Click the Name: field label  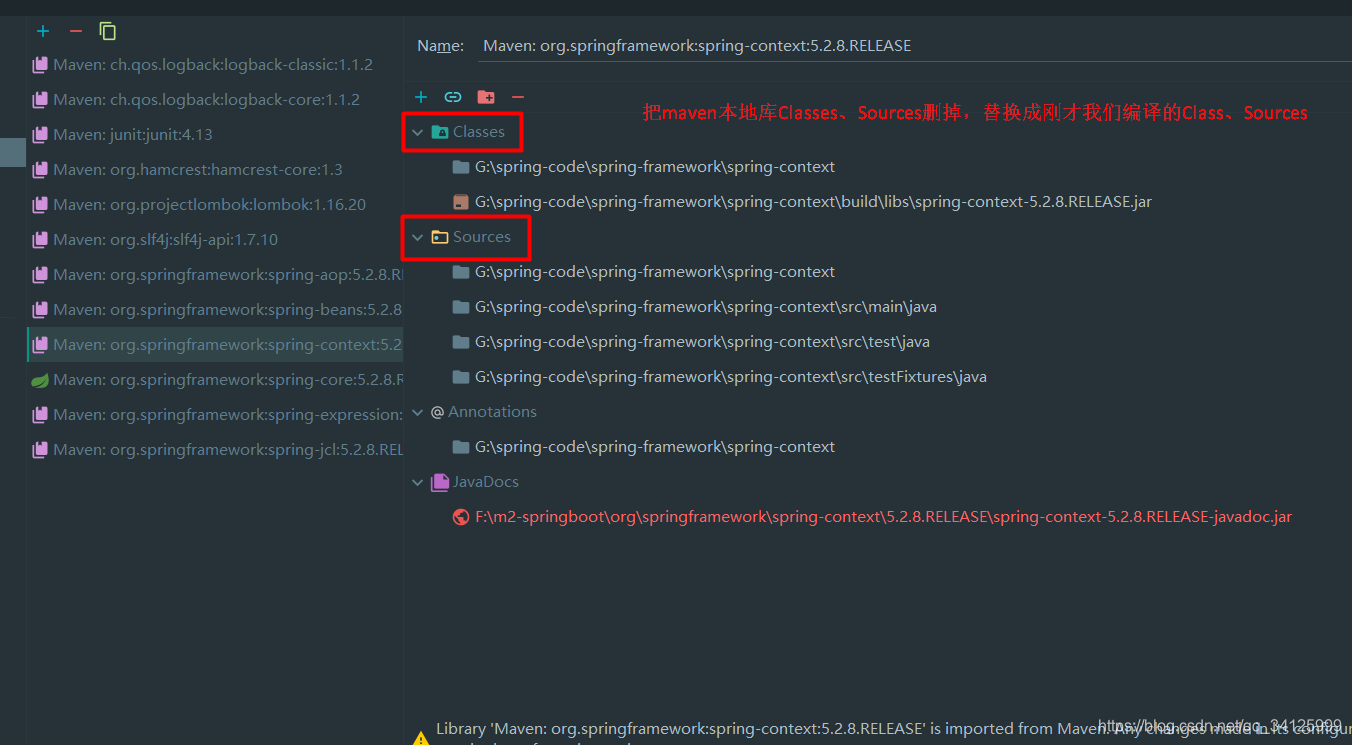(x=440, y=46)
